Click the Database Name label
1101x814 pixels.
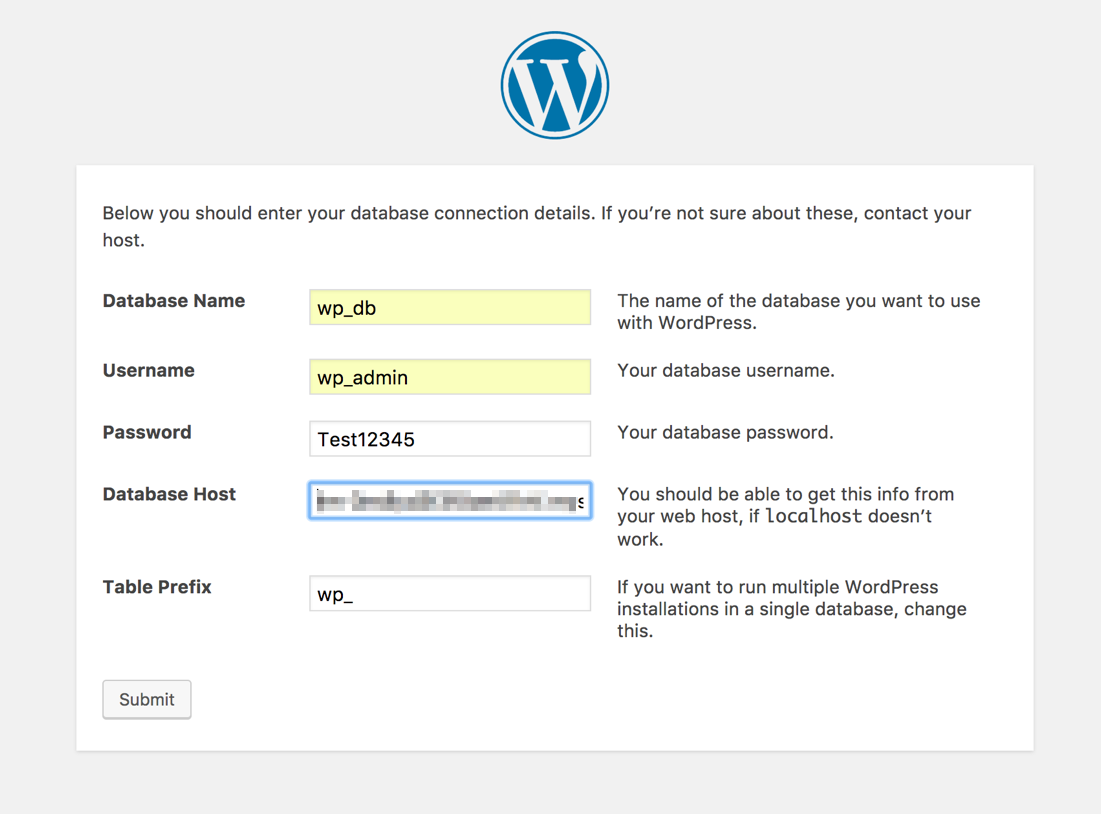point(173,301)
